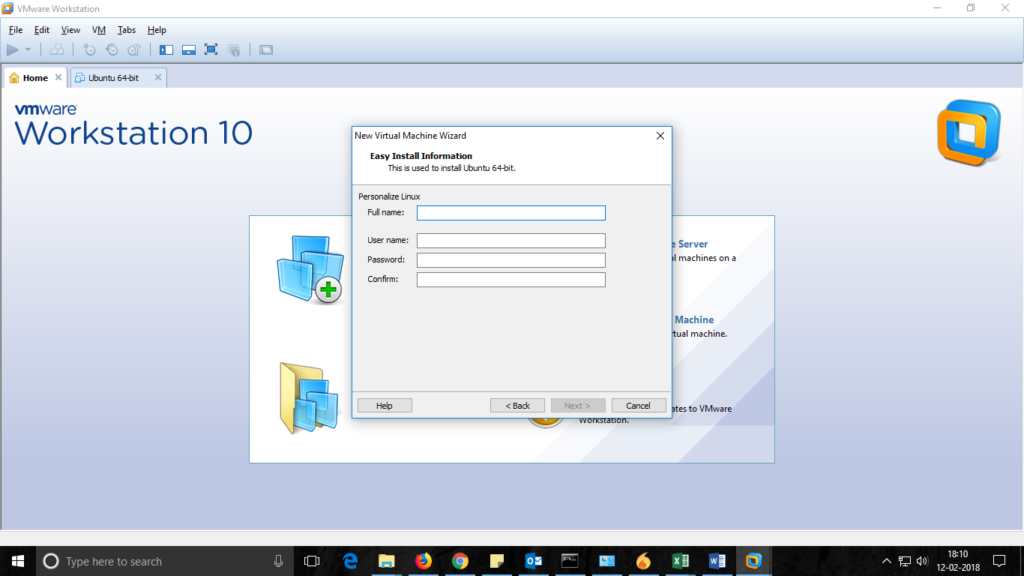Viewport: 1024px width, 576px height.
Task: Open the Tabs menu
Action: point(126,30)
